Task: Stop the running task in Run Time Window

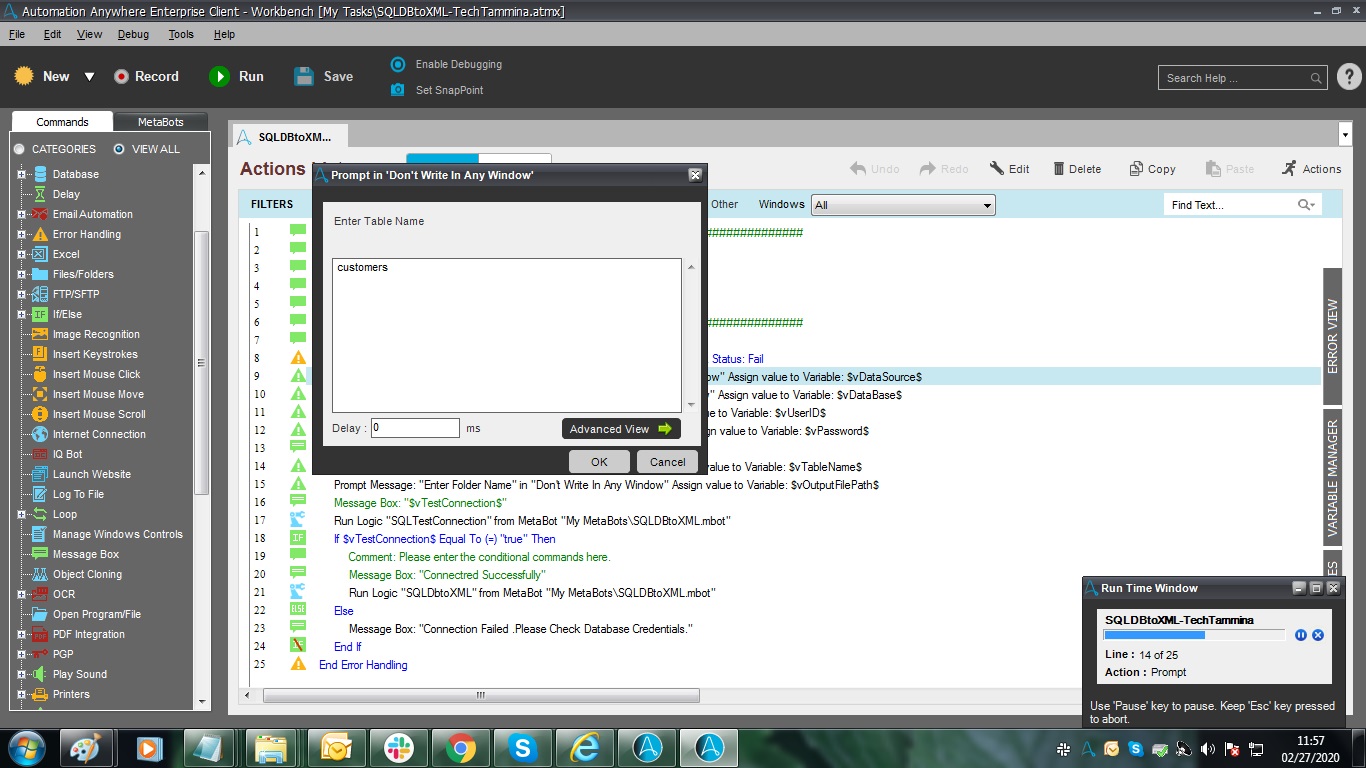Action: click(x=1318, y=635)
